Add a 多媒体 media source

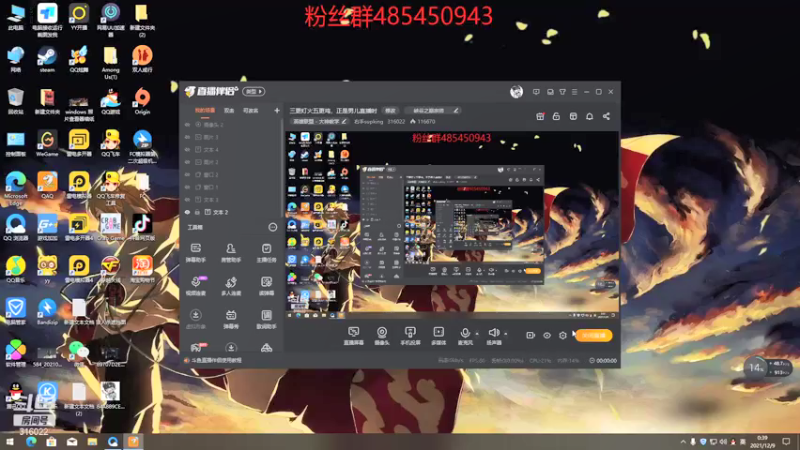[438, 336]
